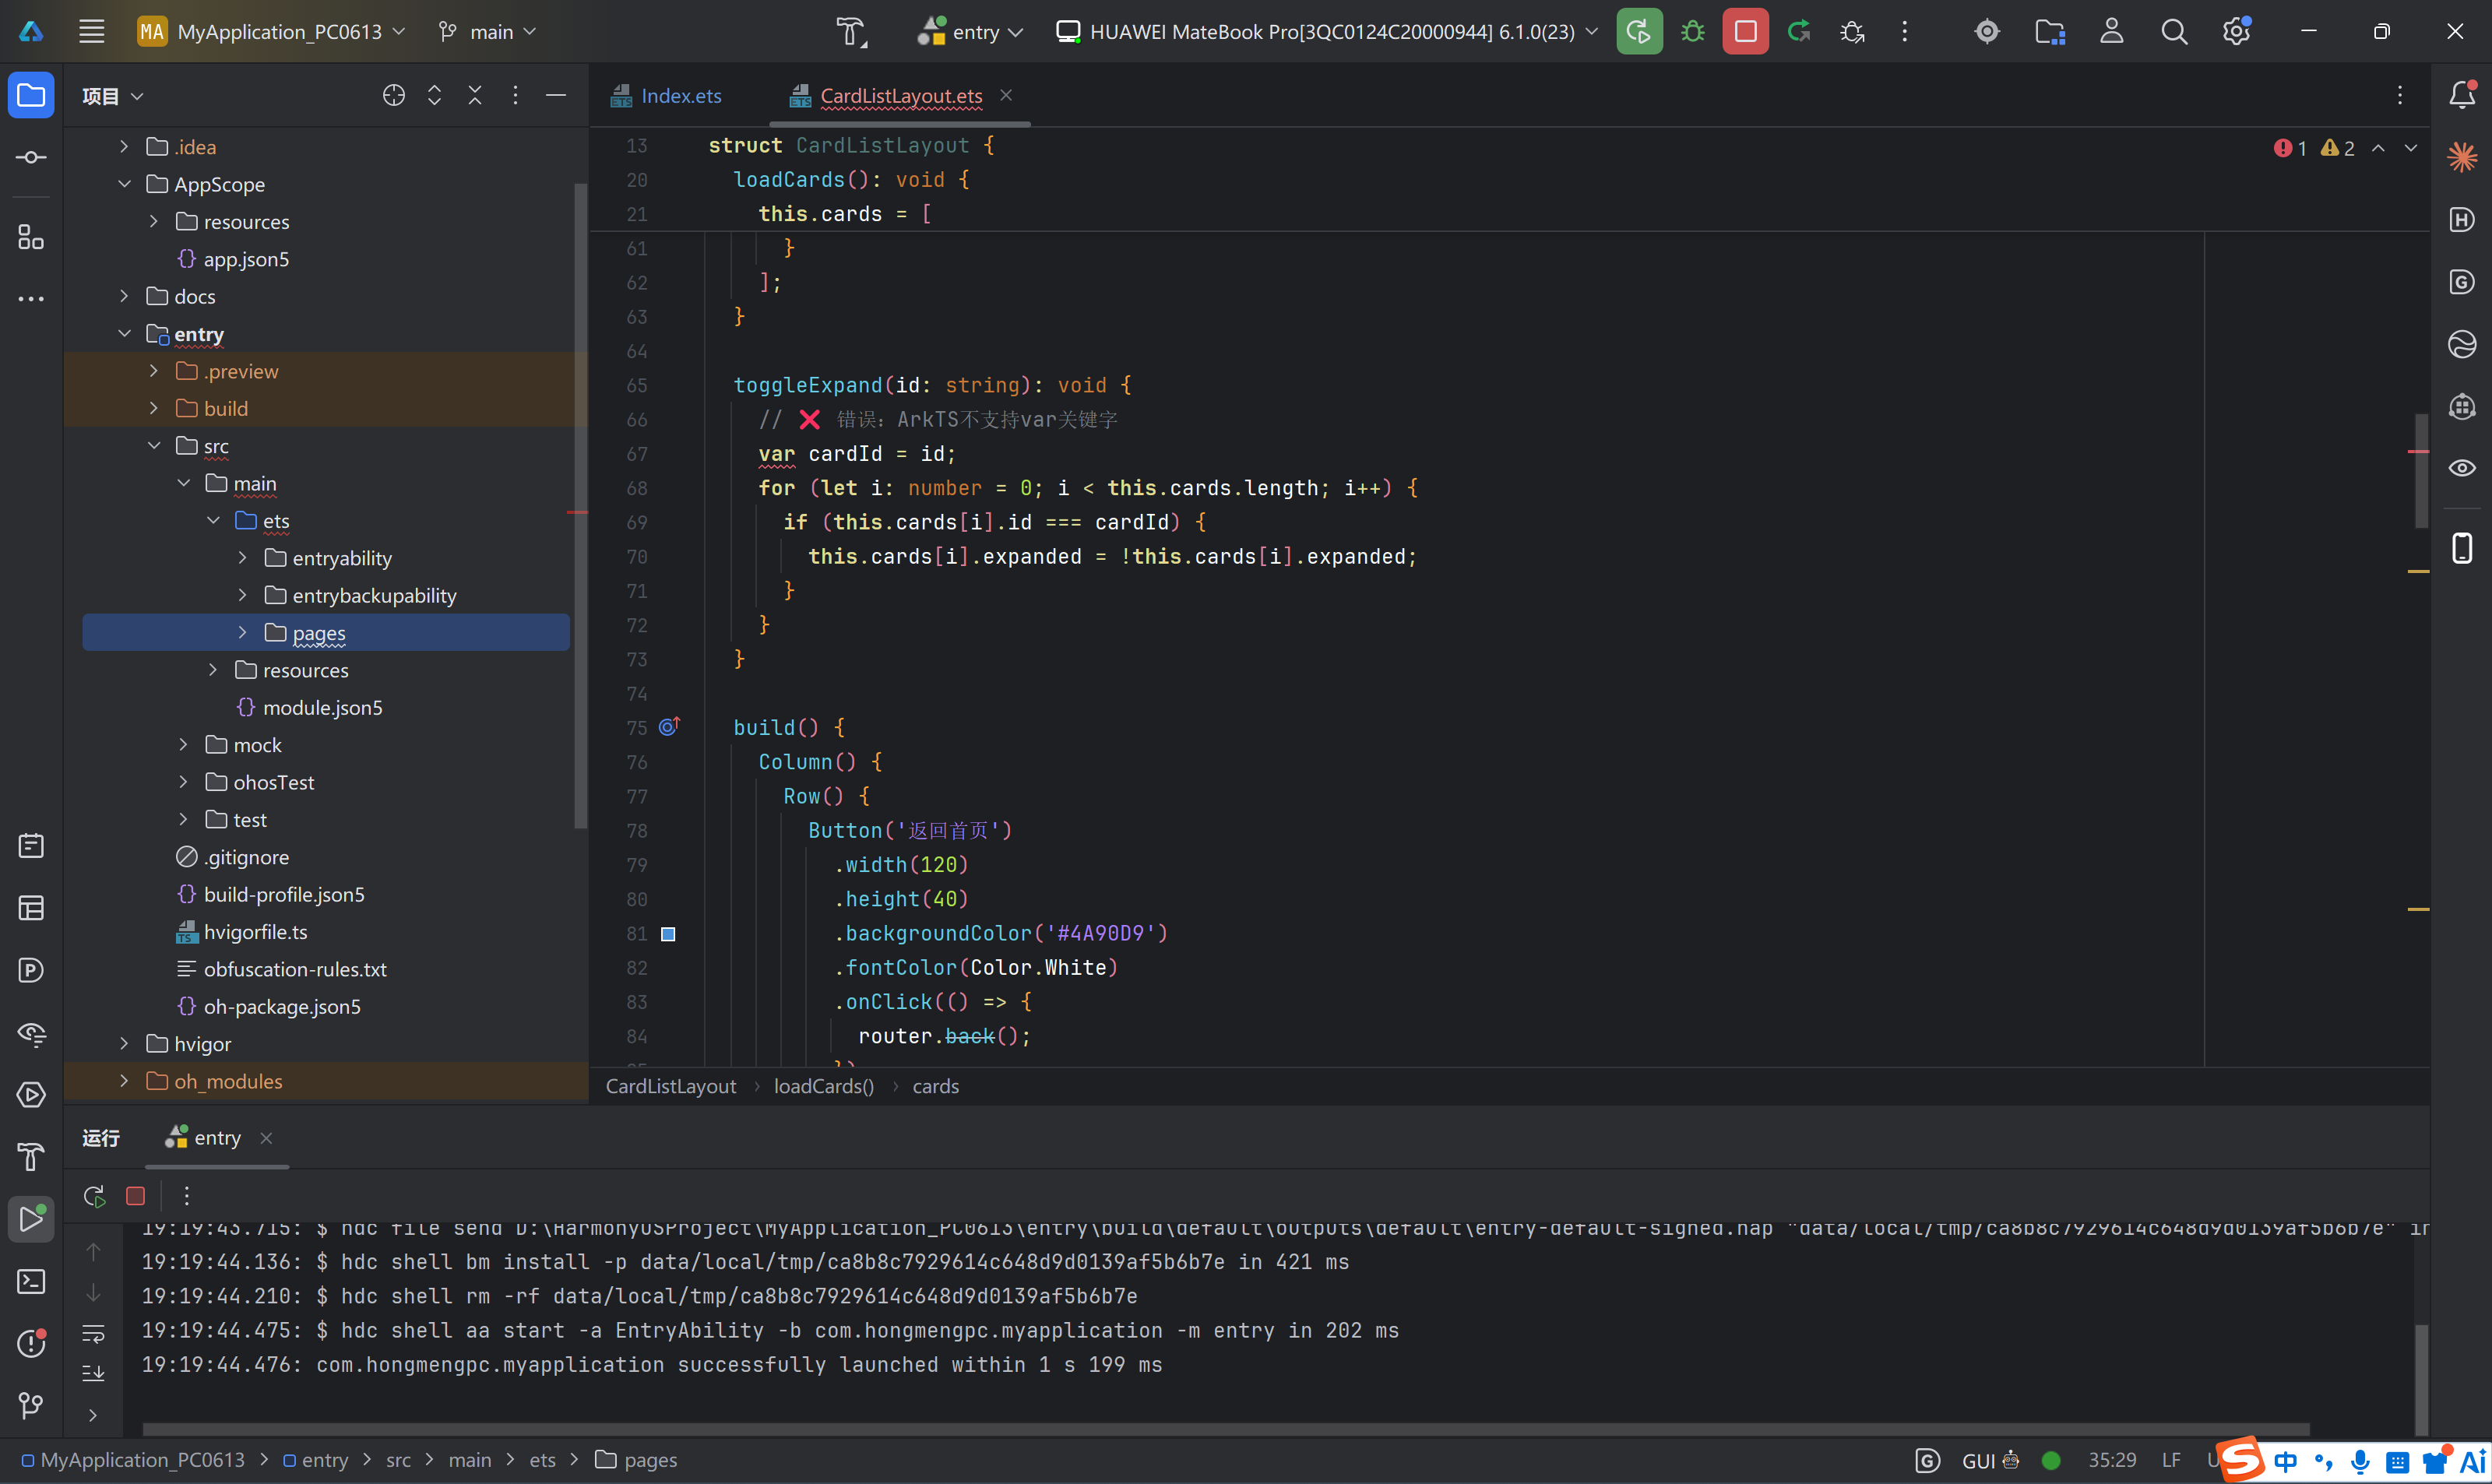The height and width of the screenshot is (1484, 2492).
Task: Close the entry run tab
Action: click(x=266, y=1138)
